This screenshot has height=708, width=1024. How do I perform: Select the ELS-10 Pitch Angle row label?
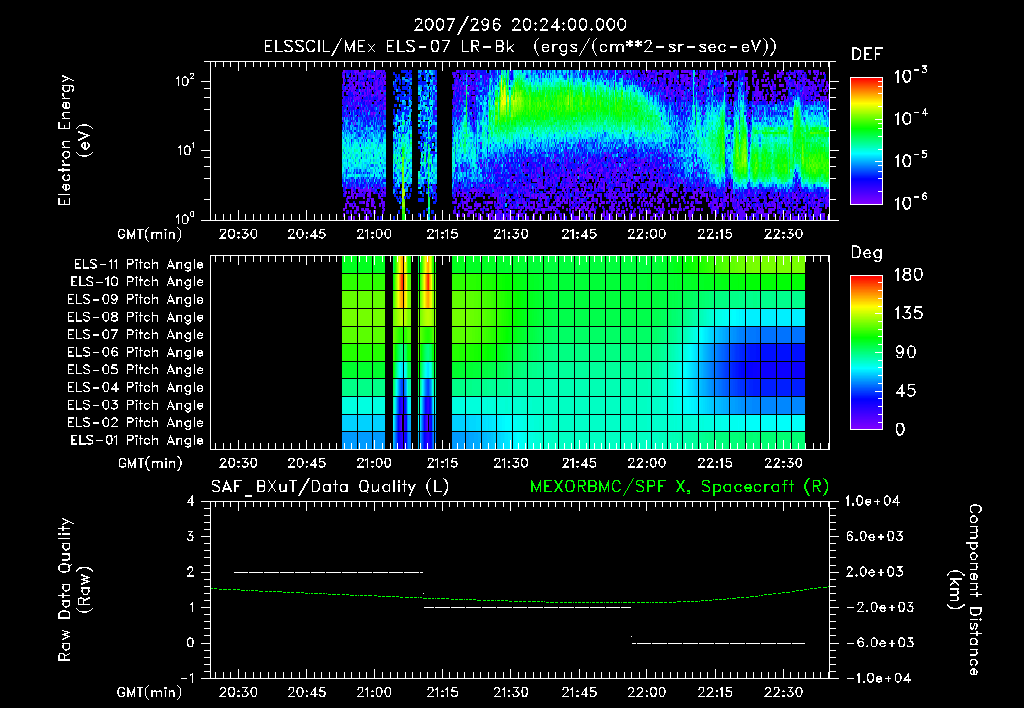click(137, 282)
